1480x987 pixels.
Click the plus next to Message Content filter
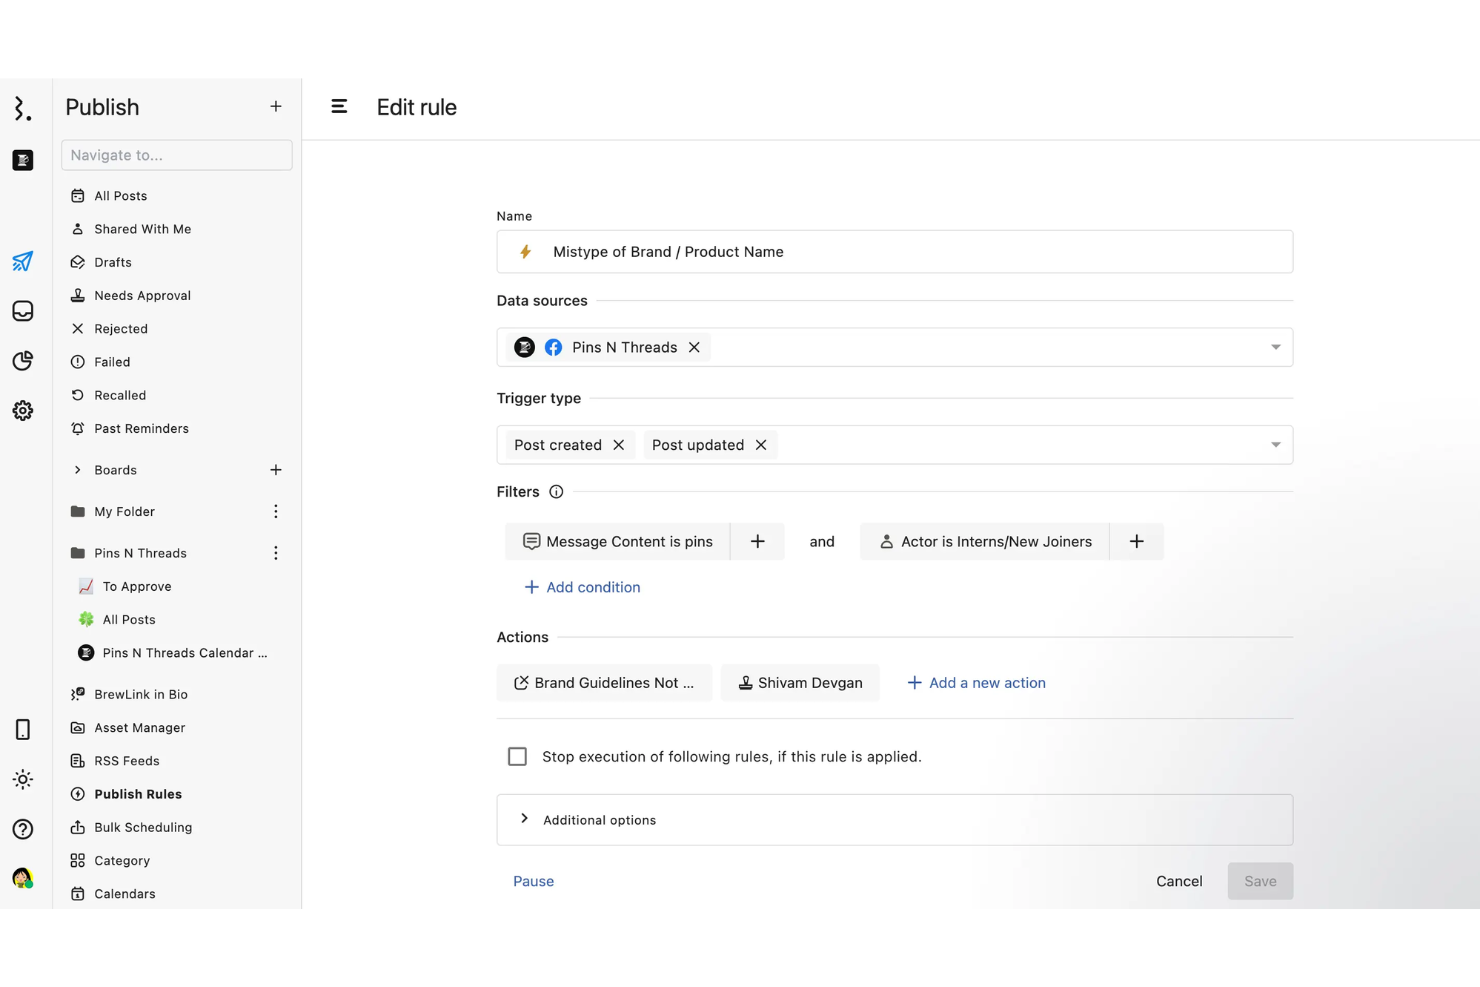point(758,541)
